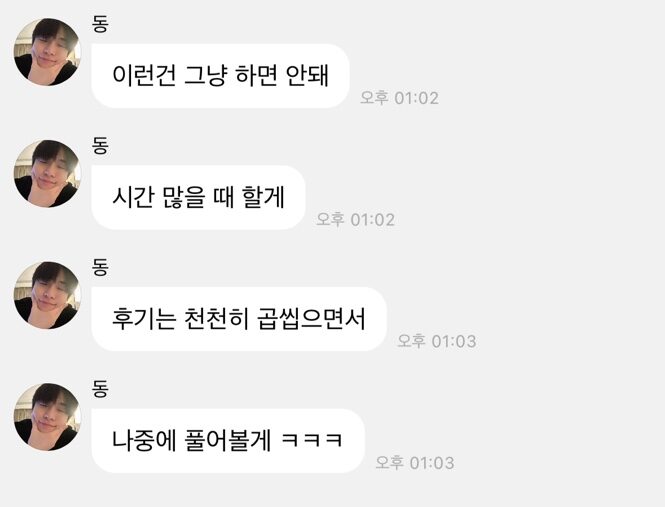Open profile photo beside '시간 많을 때 할게'

(x=47, y=174)
